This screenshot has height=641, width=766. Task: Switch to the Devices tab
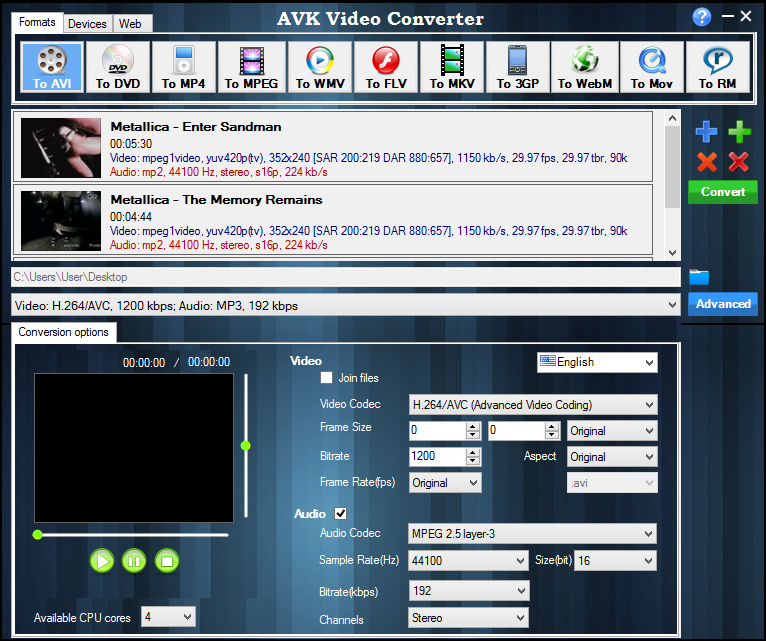click(x=87, y=23)
